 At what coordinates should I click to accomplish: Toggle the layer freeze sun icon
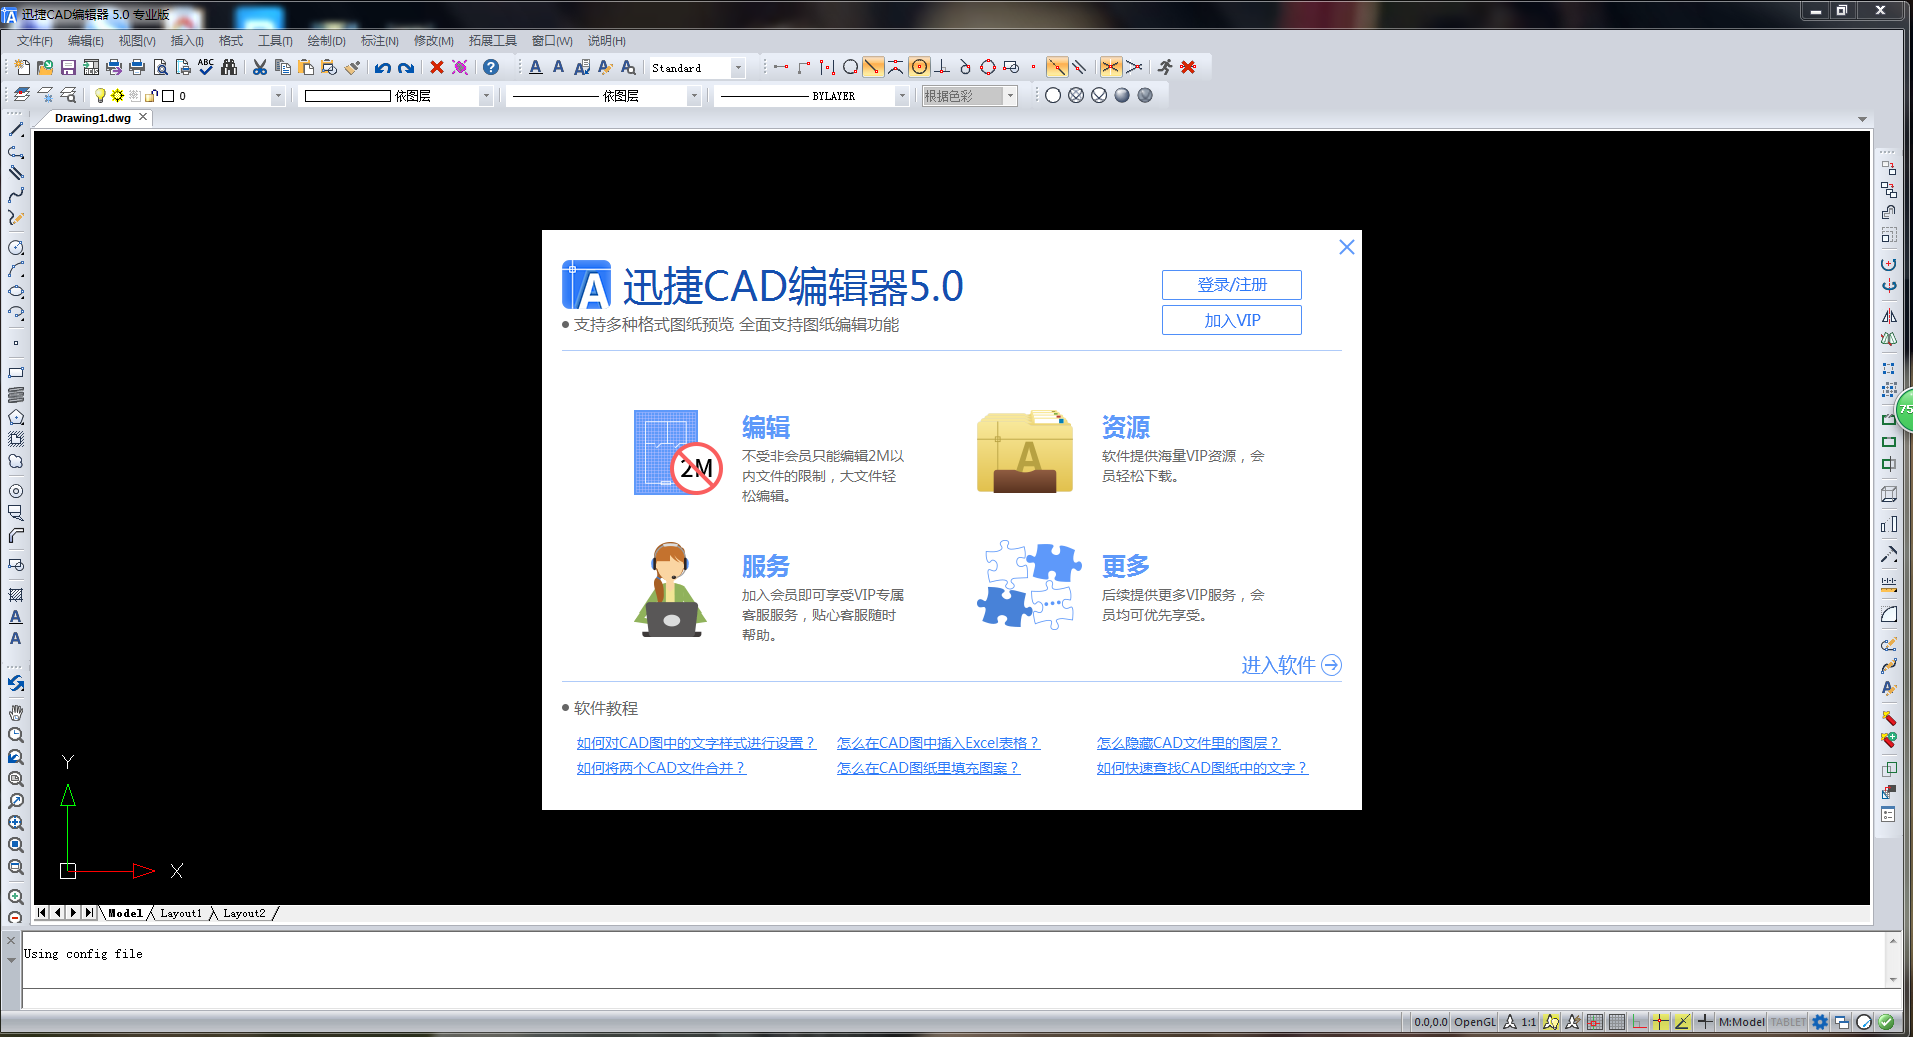click(x=117, y=95)
